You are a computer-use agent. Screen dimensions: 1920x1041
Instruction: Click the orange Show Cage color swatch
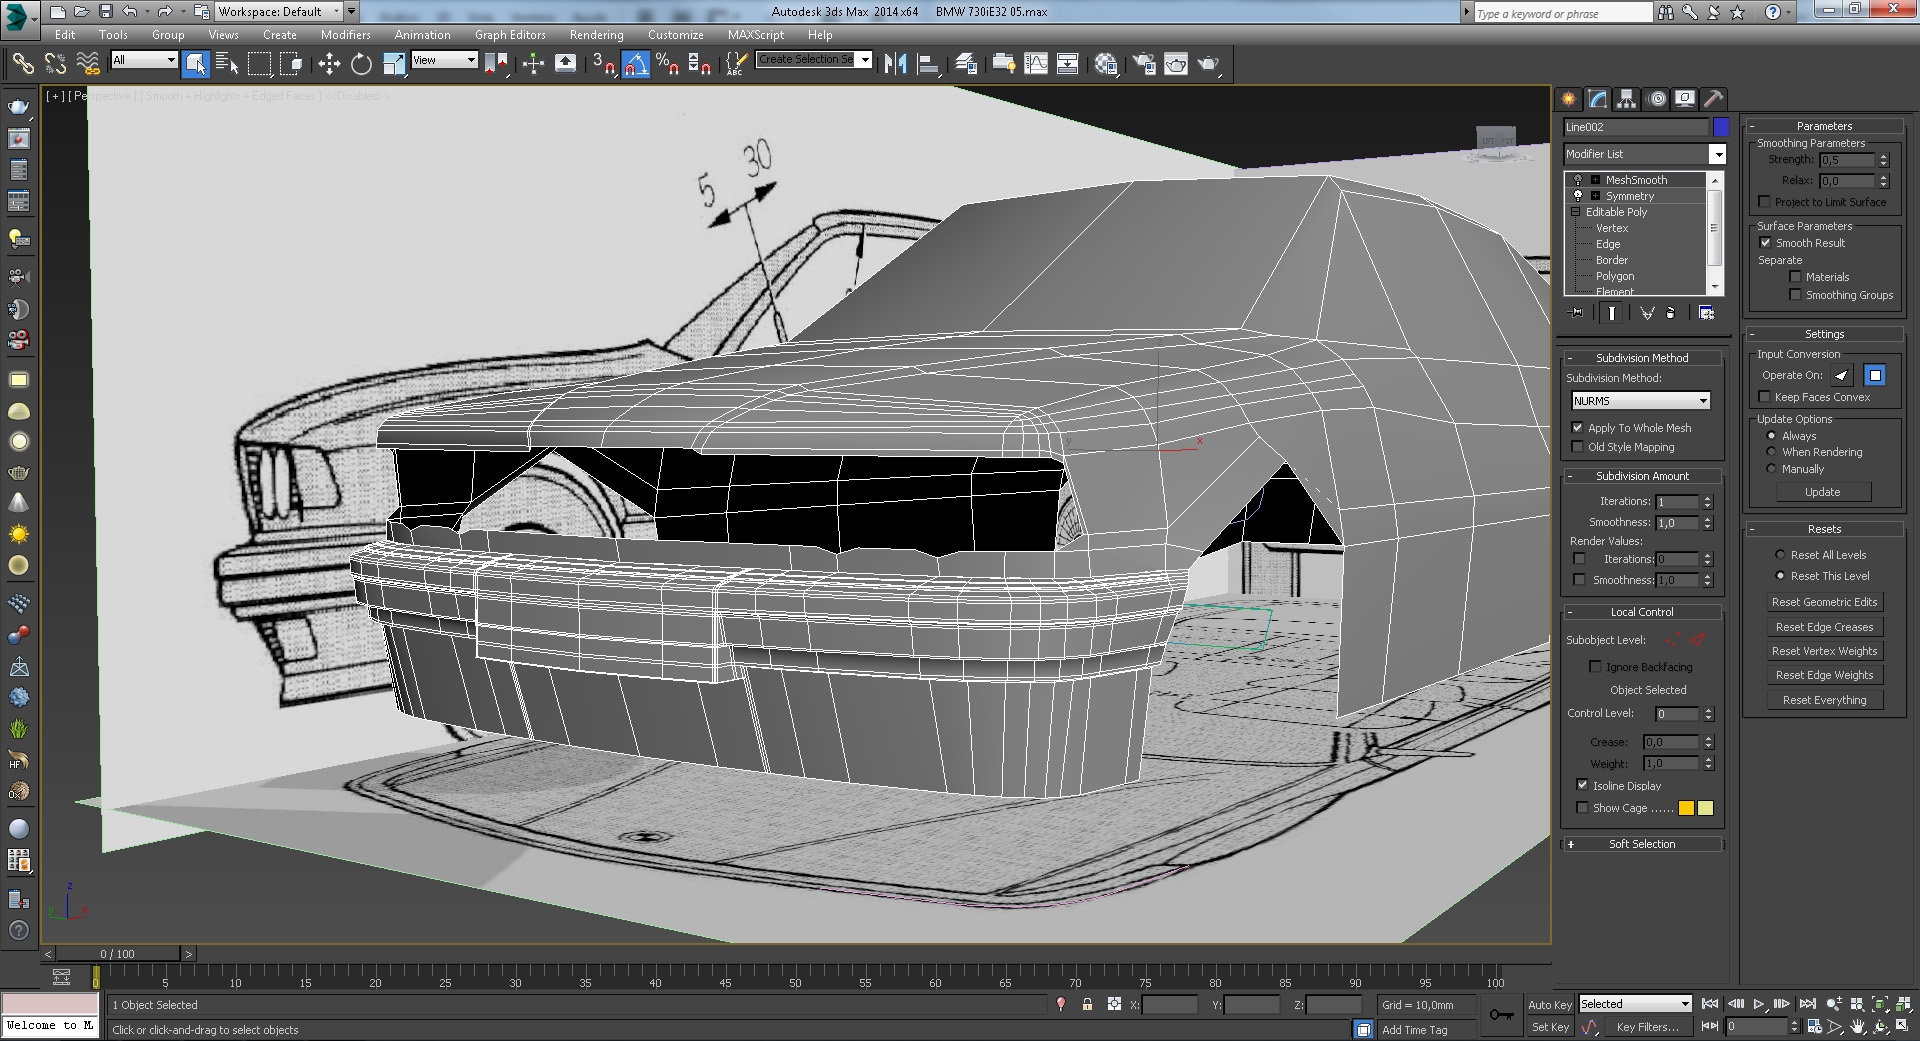tap(1686, 808)
